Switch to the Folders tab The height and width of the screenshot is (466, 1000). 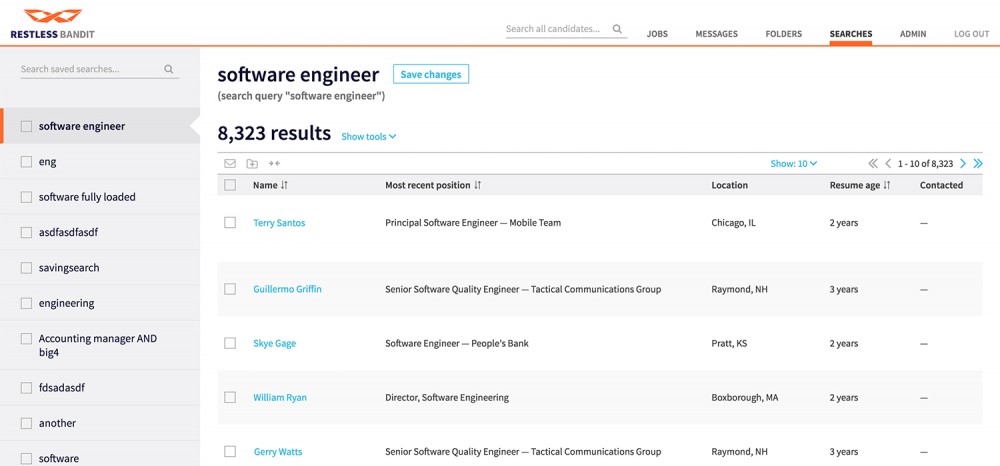(x=783, y=34)
